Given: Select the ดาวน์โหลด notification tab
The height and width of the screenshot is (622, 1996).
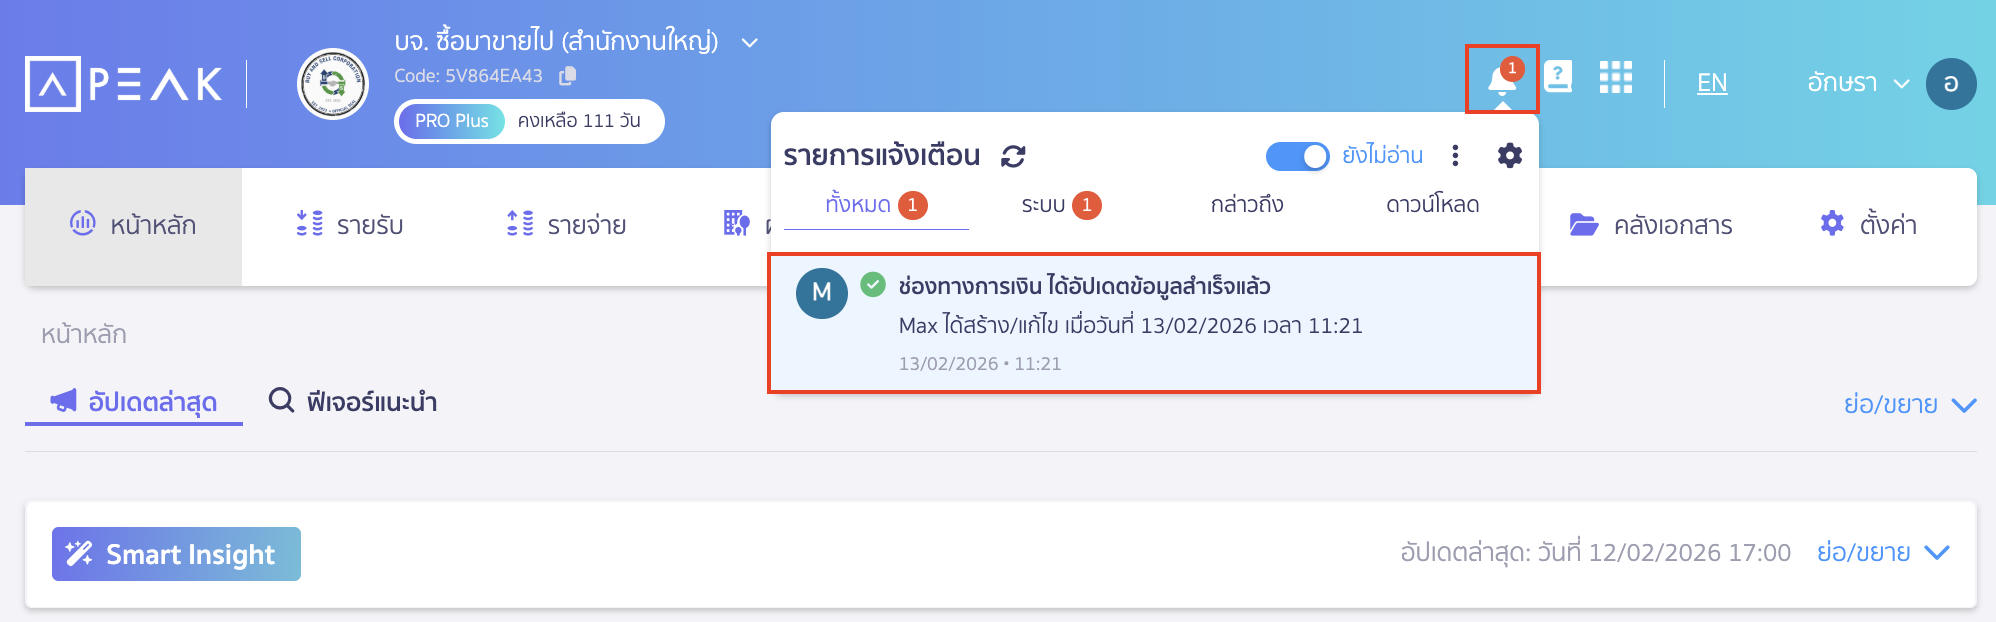Looking at the screenshot, I should click(x=1432, y=205).
